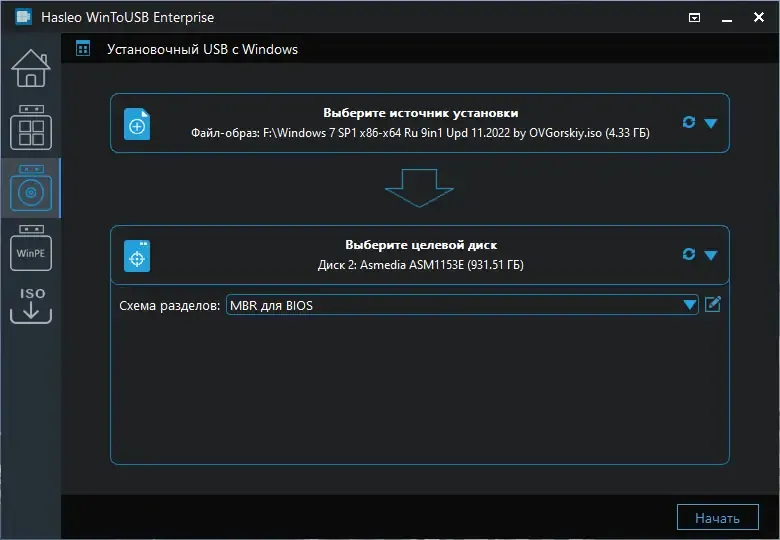780x540 pixels.
Task: Edit partition scheme with pencil icon
Action: (x=713, y=304)
